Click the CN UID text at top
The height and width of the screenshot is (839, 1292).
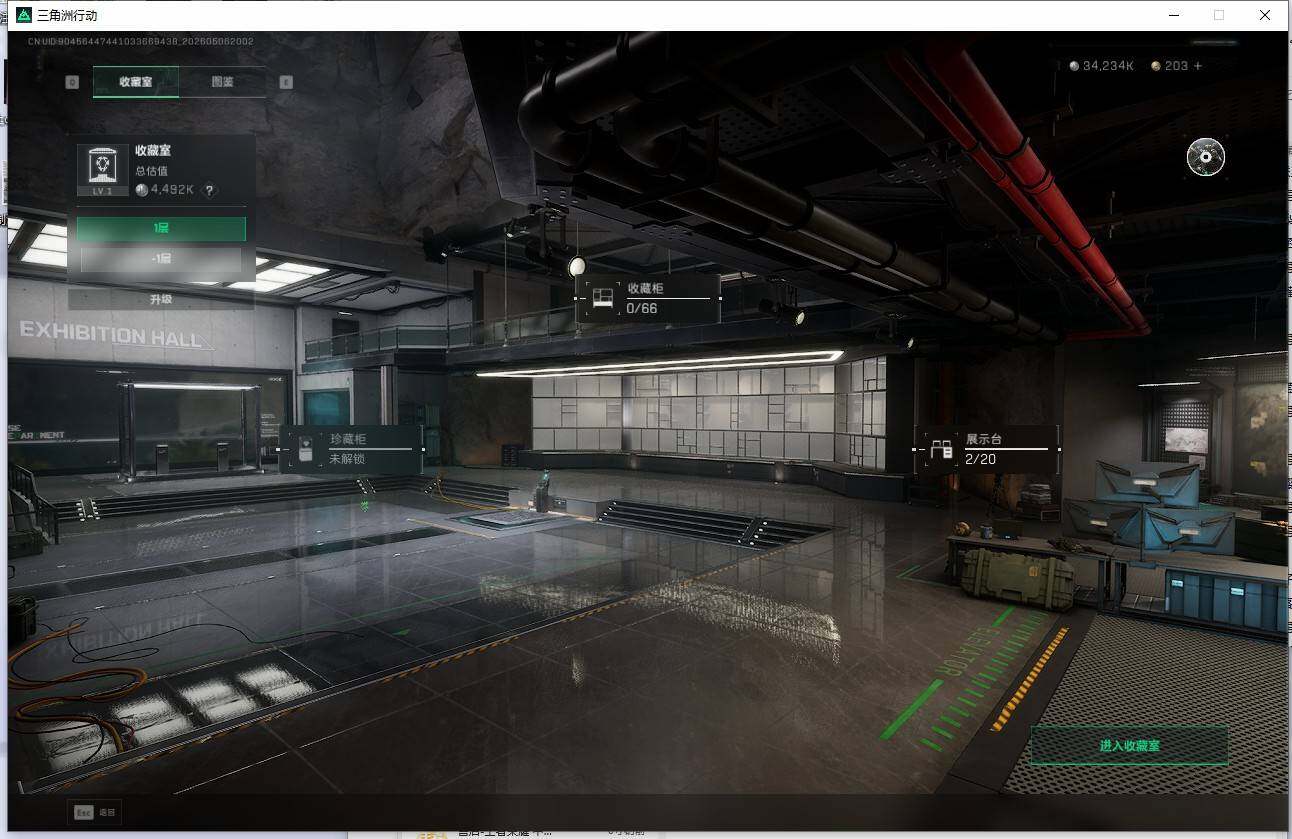click(140, 42)
